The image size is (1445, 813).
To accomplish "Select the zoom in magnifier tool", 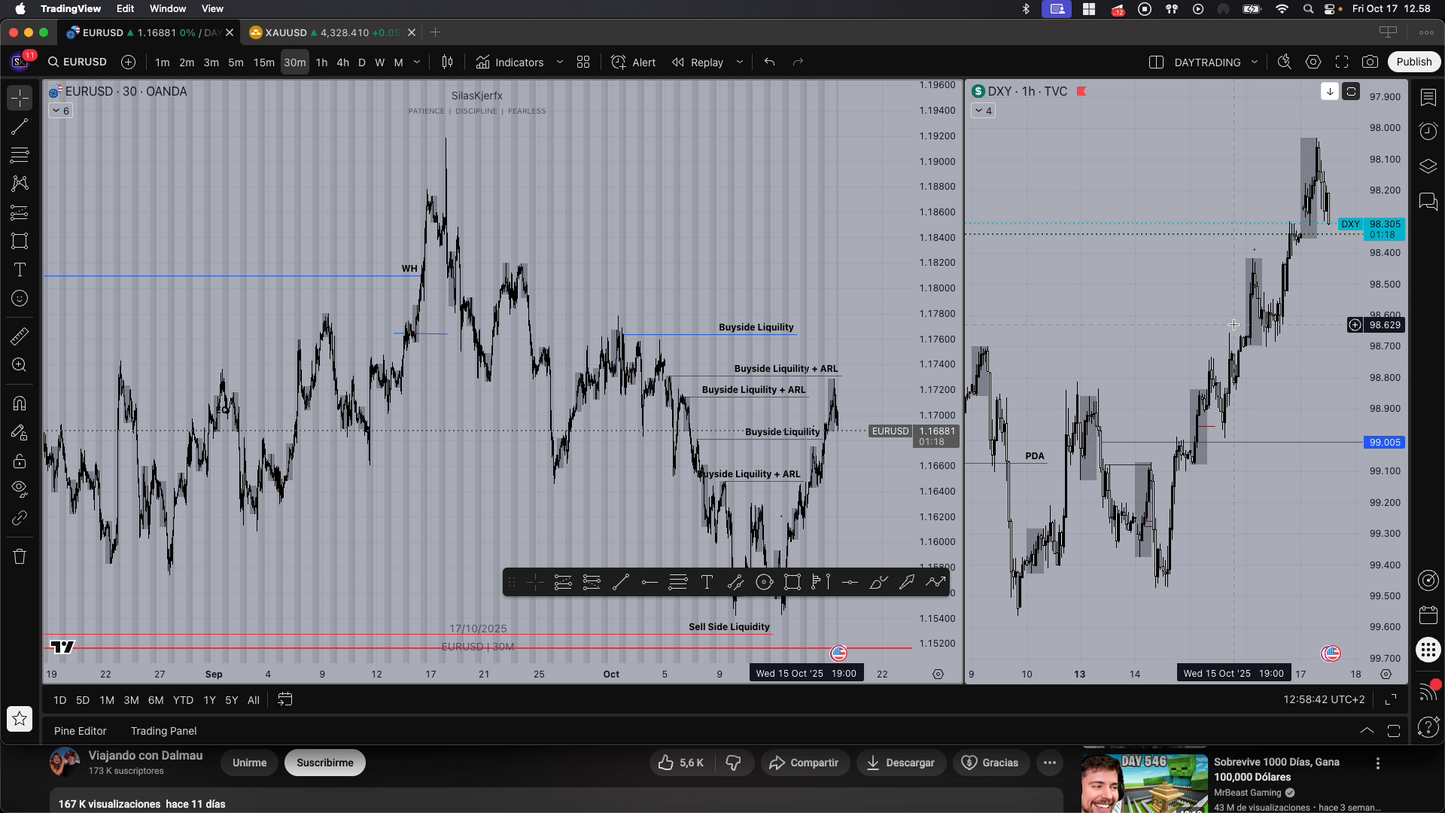I will click(x=19, y=366).
